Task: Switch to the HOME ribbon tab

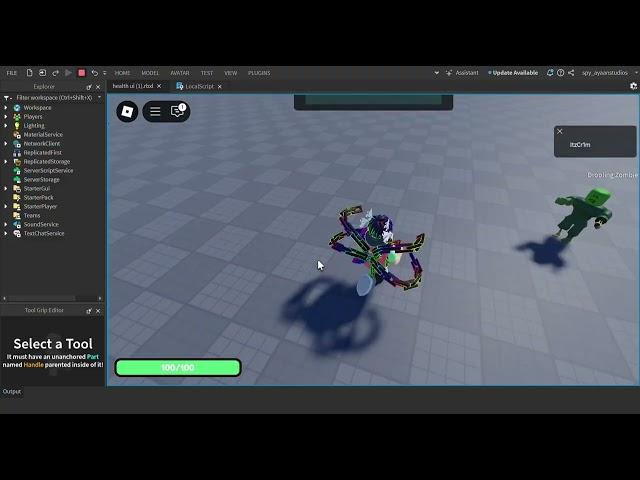Action: (122, 73)
